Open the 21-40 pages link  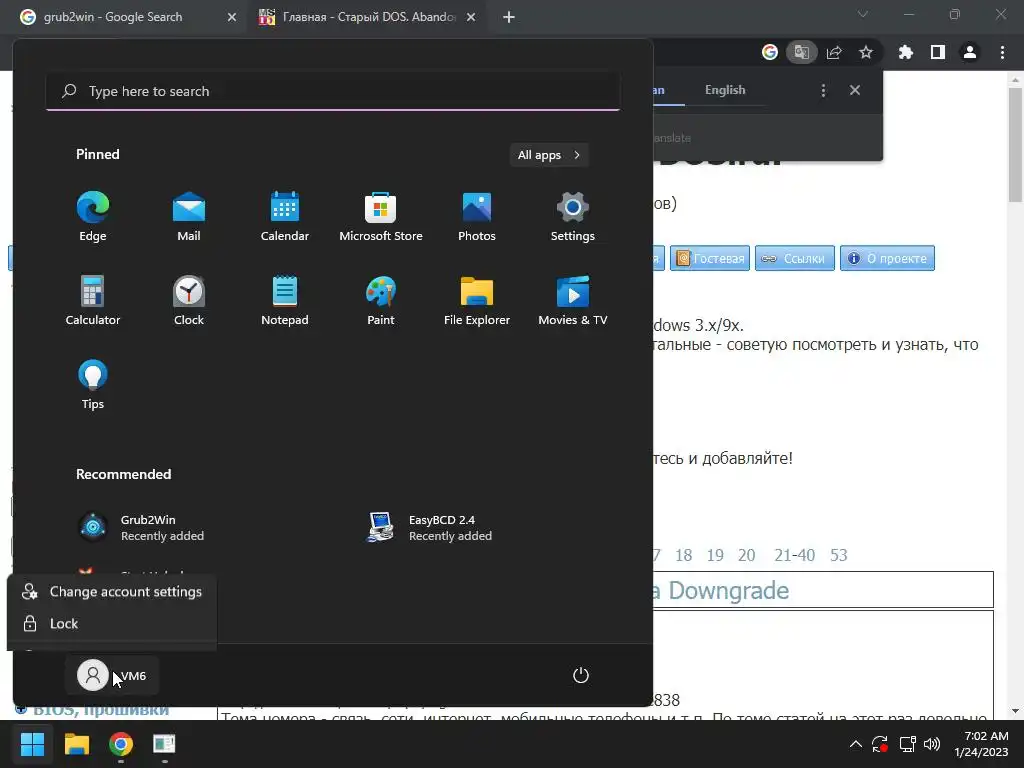pyautogui.click(x=795, y=555)
